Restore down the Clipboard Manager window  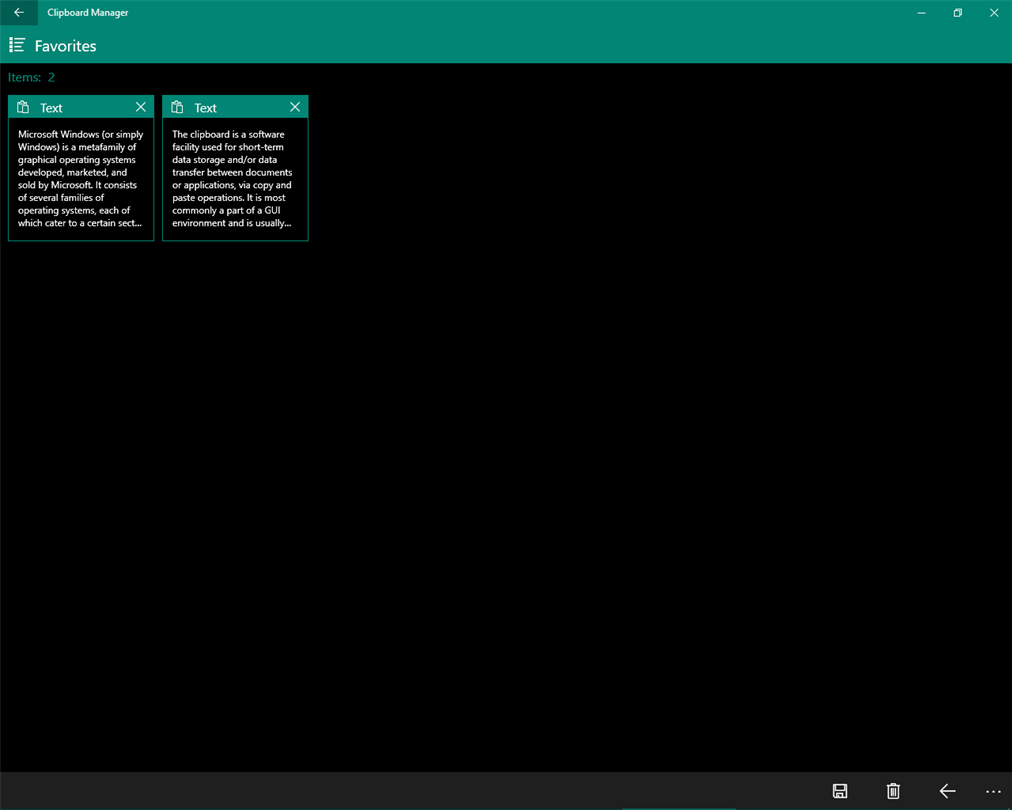(958, 12)
